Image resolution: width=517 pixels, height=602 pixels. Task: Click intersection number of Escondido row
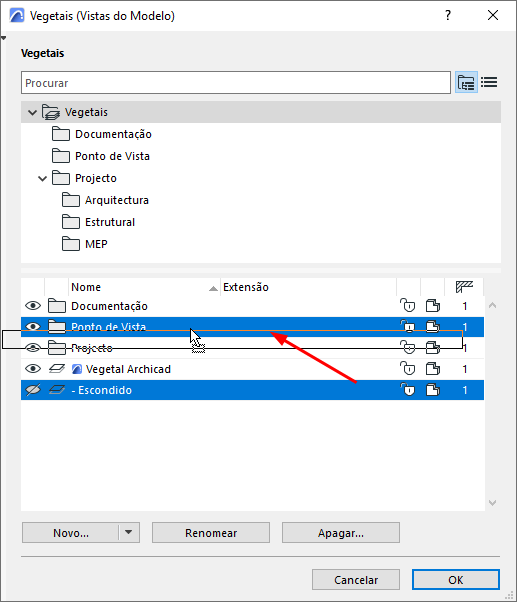point(465,390)
